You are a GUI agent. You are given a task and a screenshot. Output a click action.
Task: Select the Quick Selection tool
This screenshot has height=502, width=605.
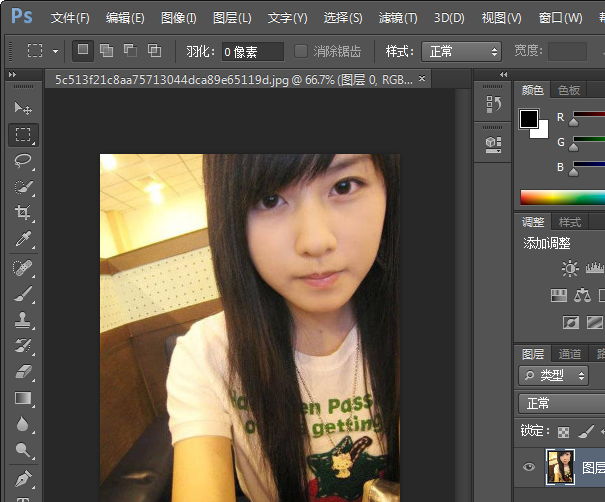[23, 187]
